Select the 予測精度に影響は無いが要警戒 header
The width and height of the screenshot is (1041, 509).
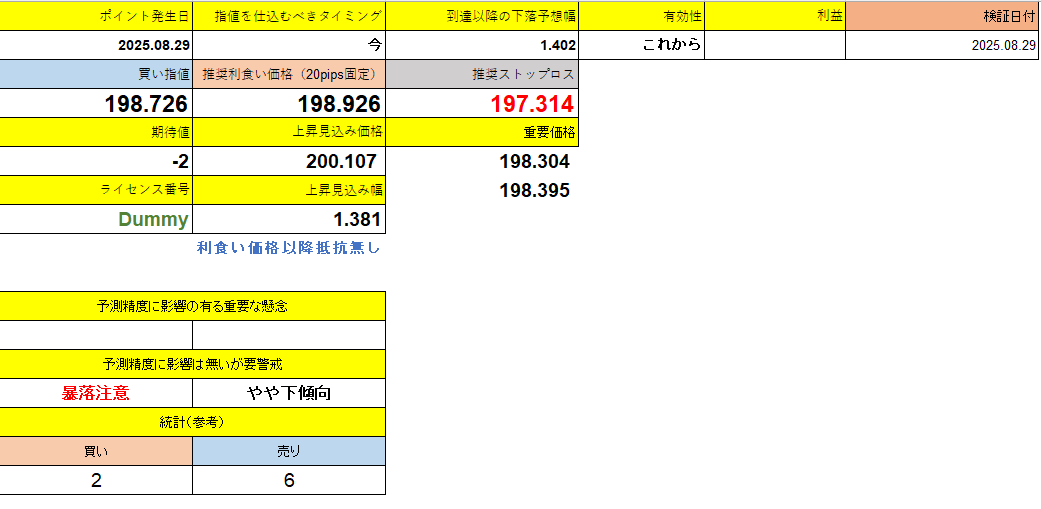coord(193,364)
